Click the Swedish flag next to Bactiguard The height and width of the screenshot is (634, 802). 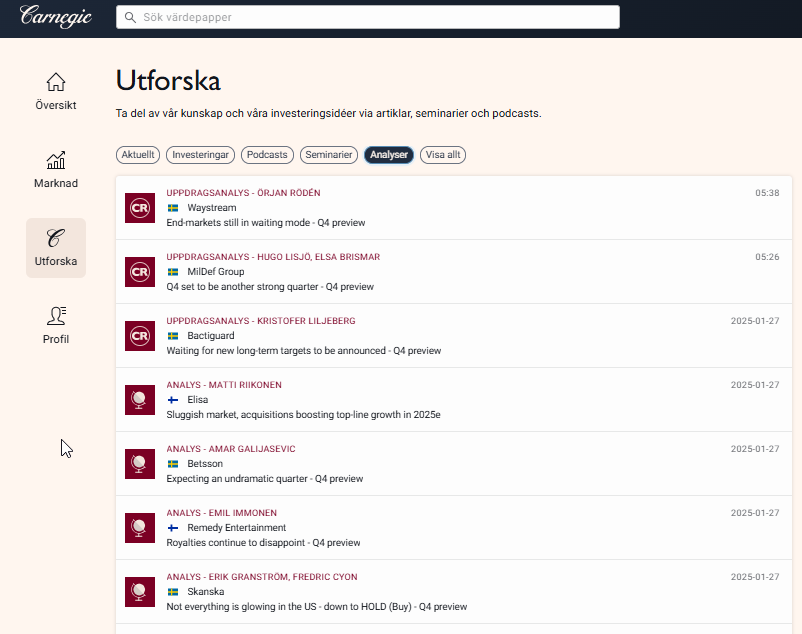coord(173,336)
